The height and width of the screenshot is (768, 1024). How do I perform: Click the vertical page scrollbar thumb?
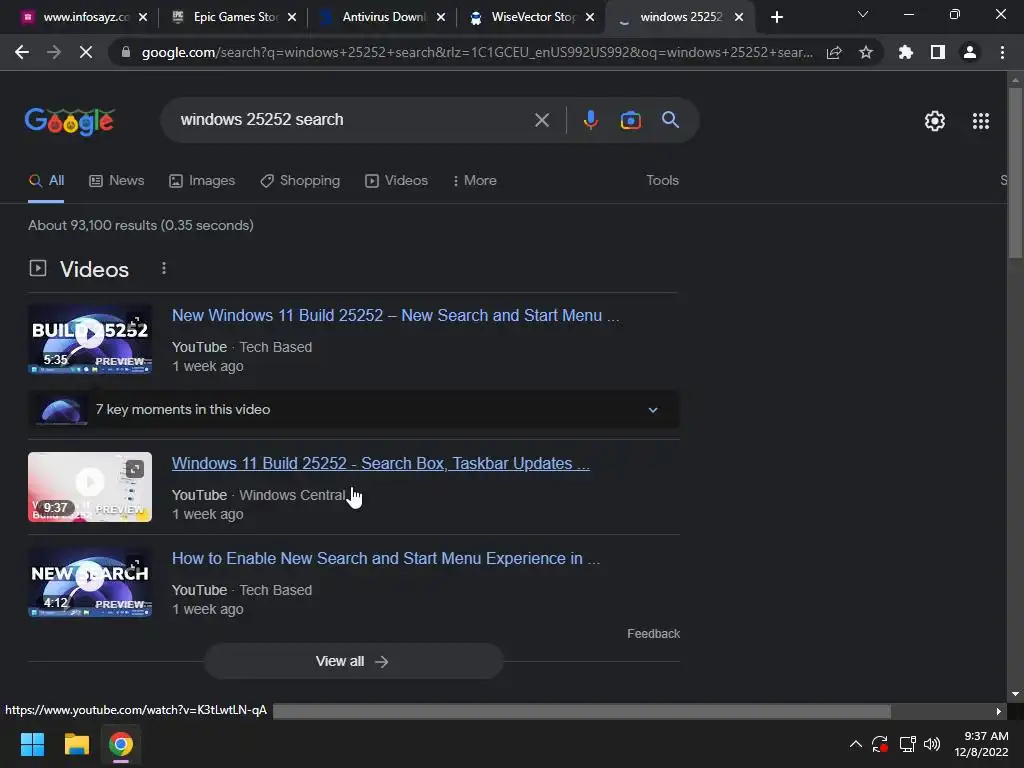(1015, 172)
